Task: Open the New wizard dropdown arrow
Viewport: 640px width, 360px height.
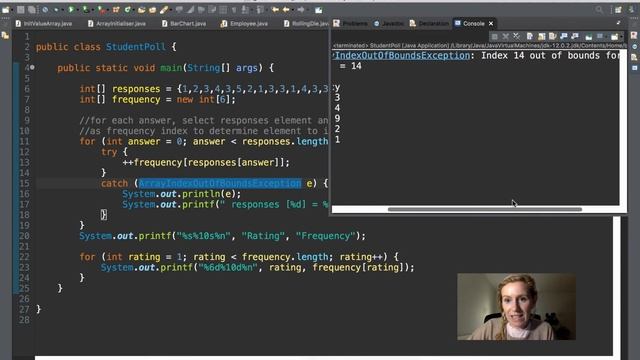Action: pyautogui.click(x=12, y=10)
